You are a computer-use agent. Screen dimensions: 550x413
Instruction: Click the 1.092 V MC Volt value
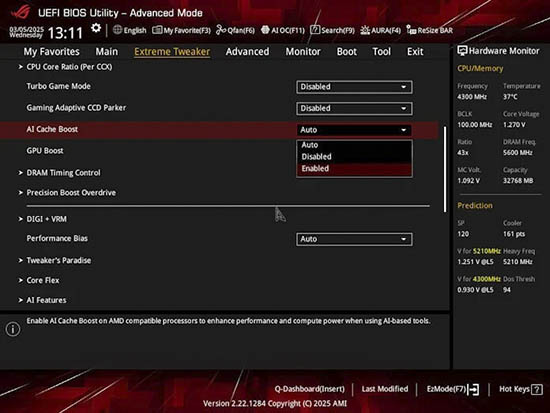[x=468, y=181]
